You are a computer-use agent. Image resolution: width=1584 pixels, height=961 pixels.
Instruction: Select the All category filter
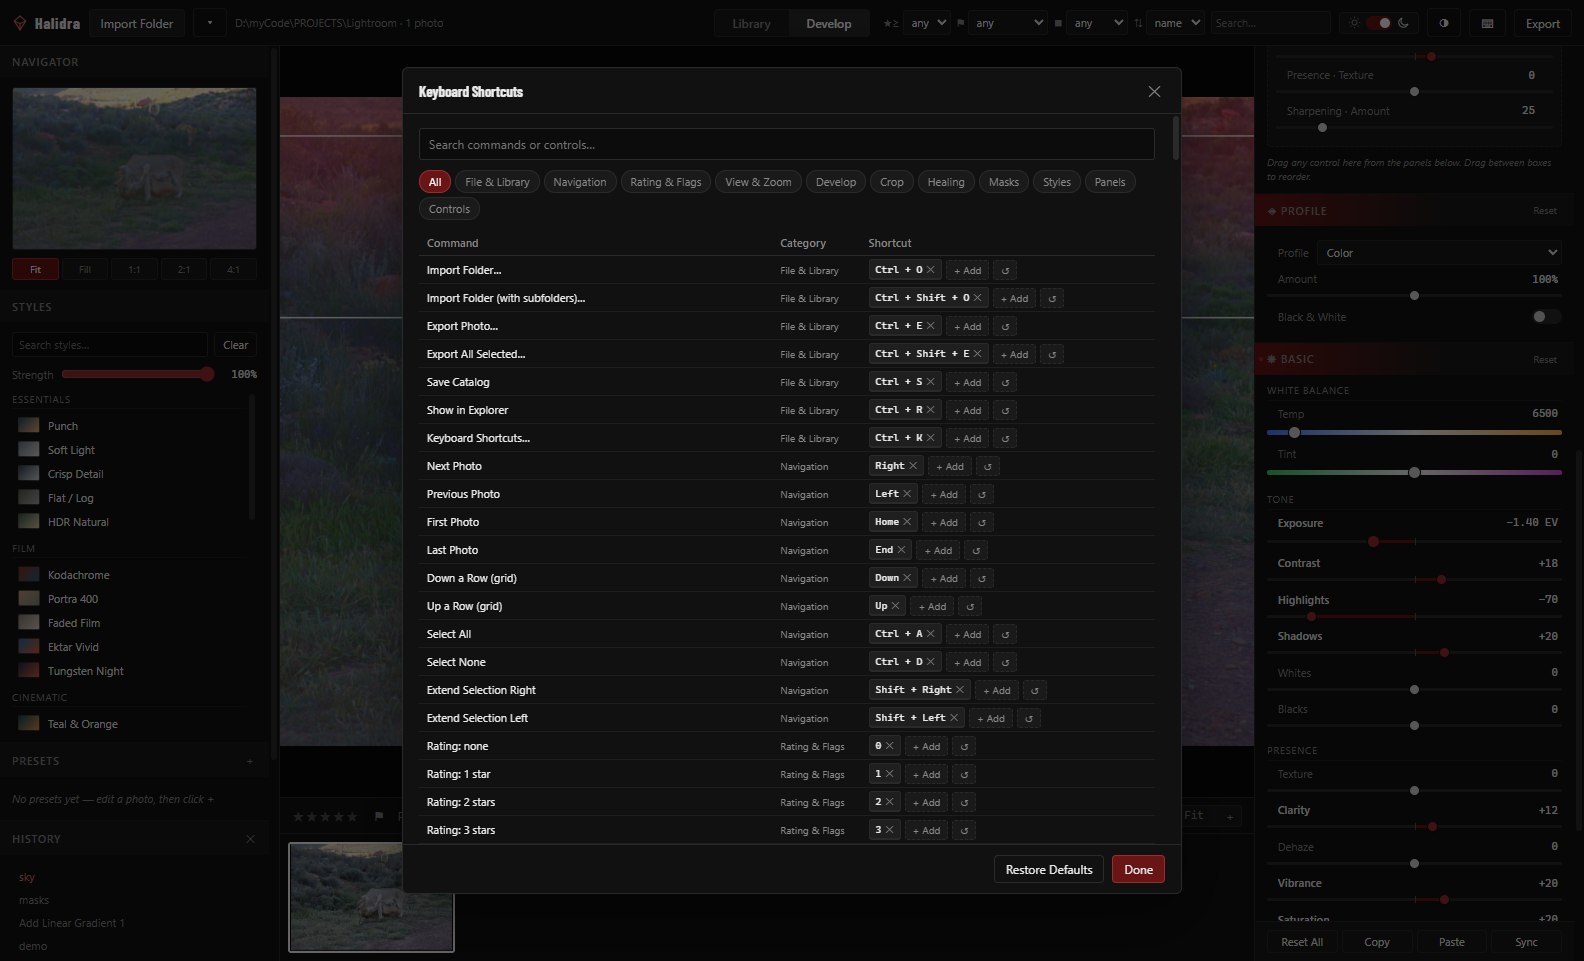(x=435, y=182)
